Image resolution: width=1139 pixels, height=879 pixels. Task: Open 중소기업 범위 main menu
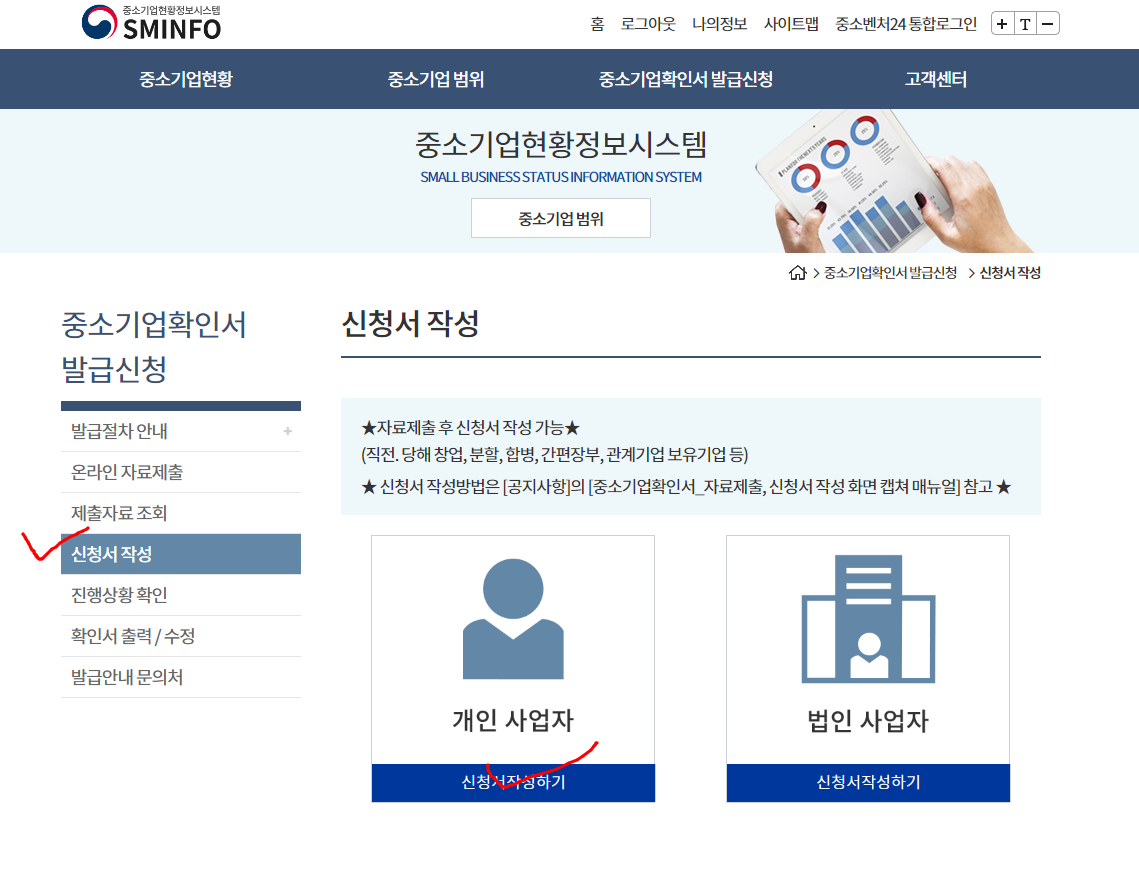(436, 79)
